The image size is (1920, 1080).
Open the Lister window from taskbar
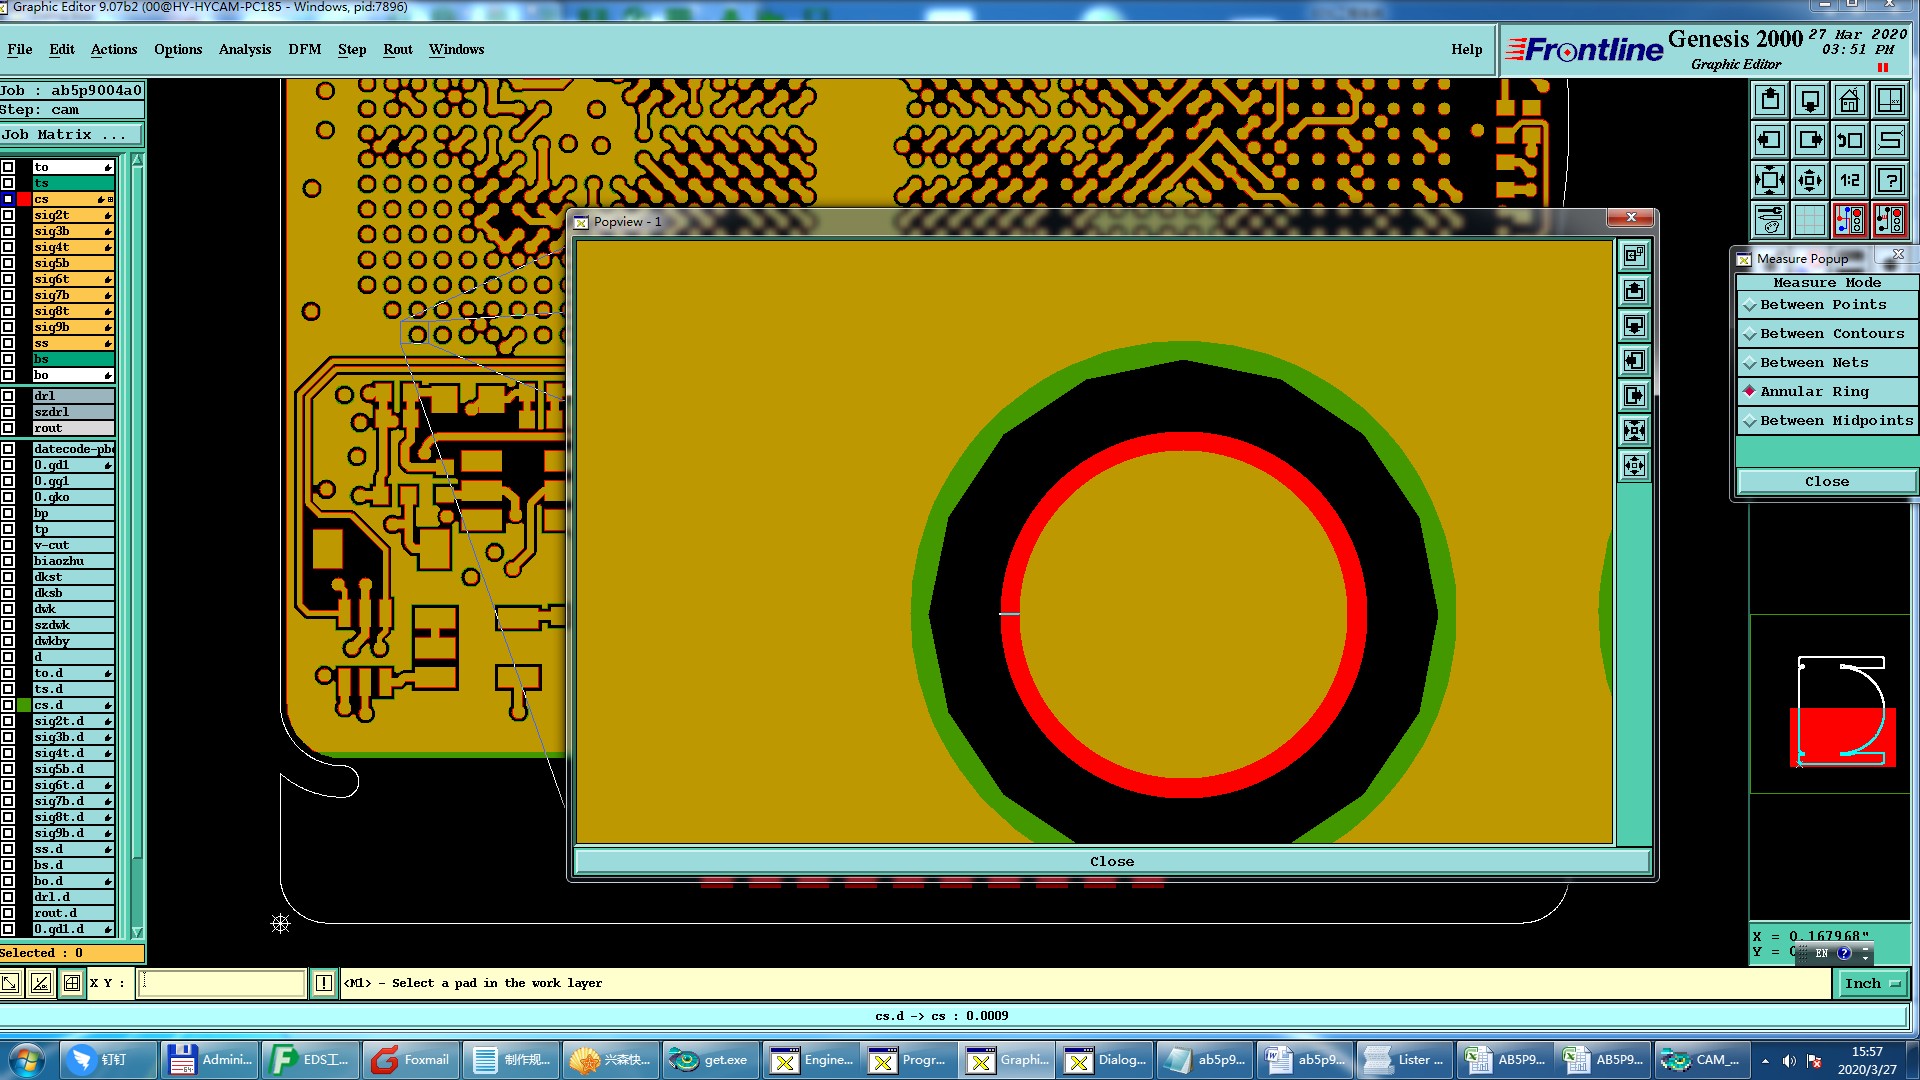coord(1404,1060)
